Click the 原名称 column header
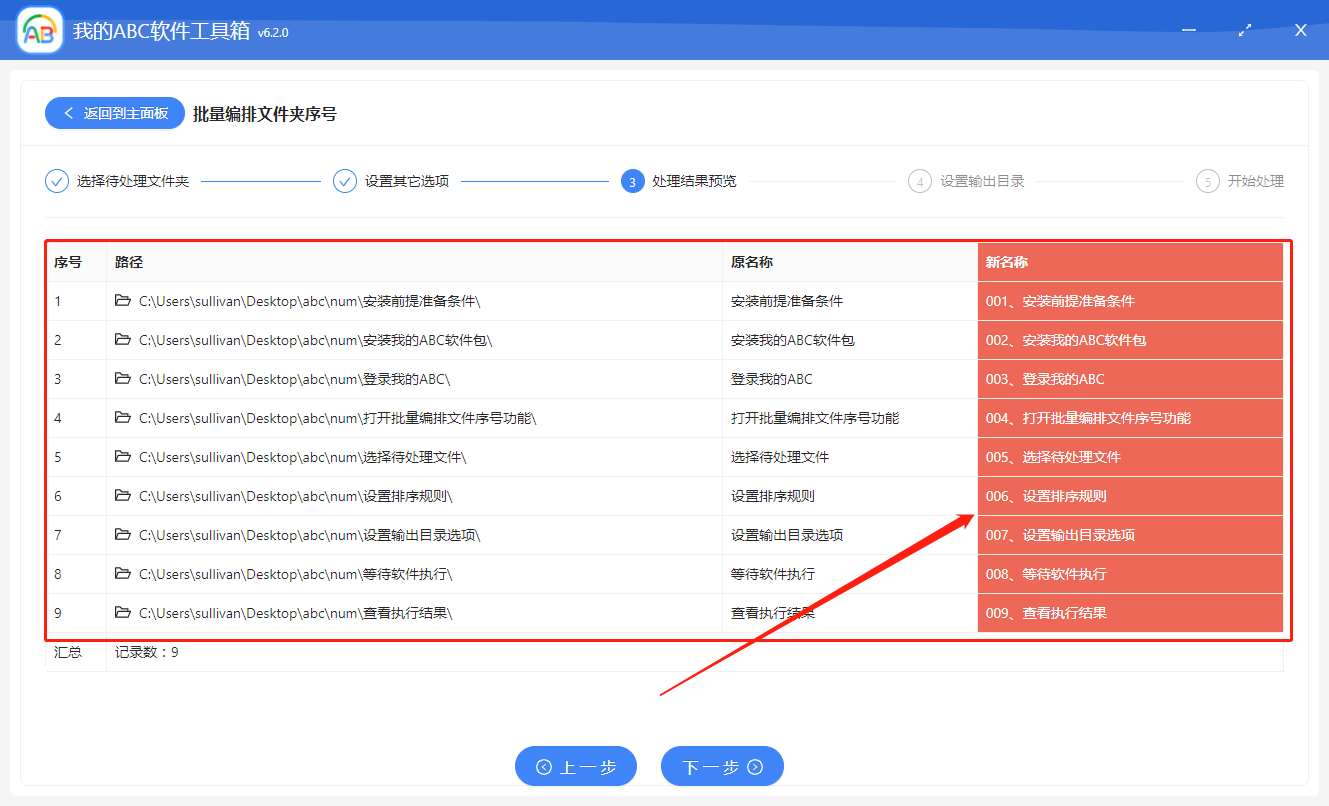The height and width of the screenshot is (806, 1329). pyautogui.click(x=752, y=261)
